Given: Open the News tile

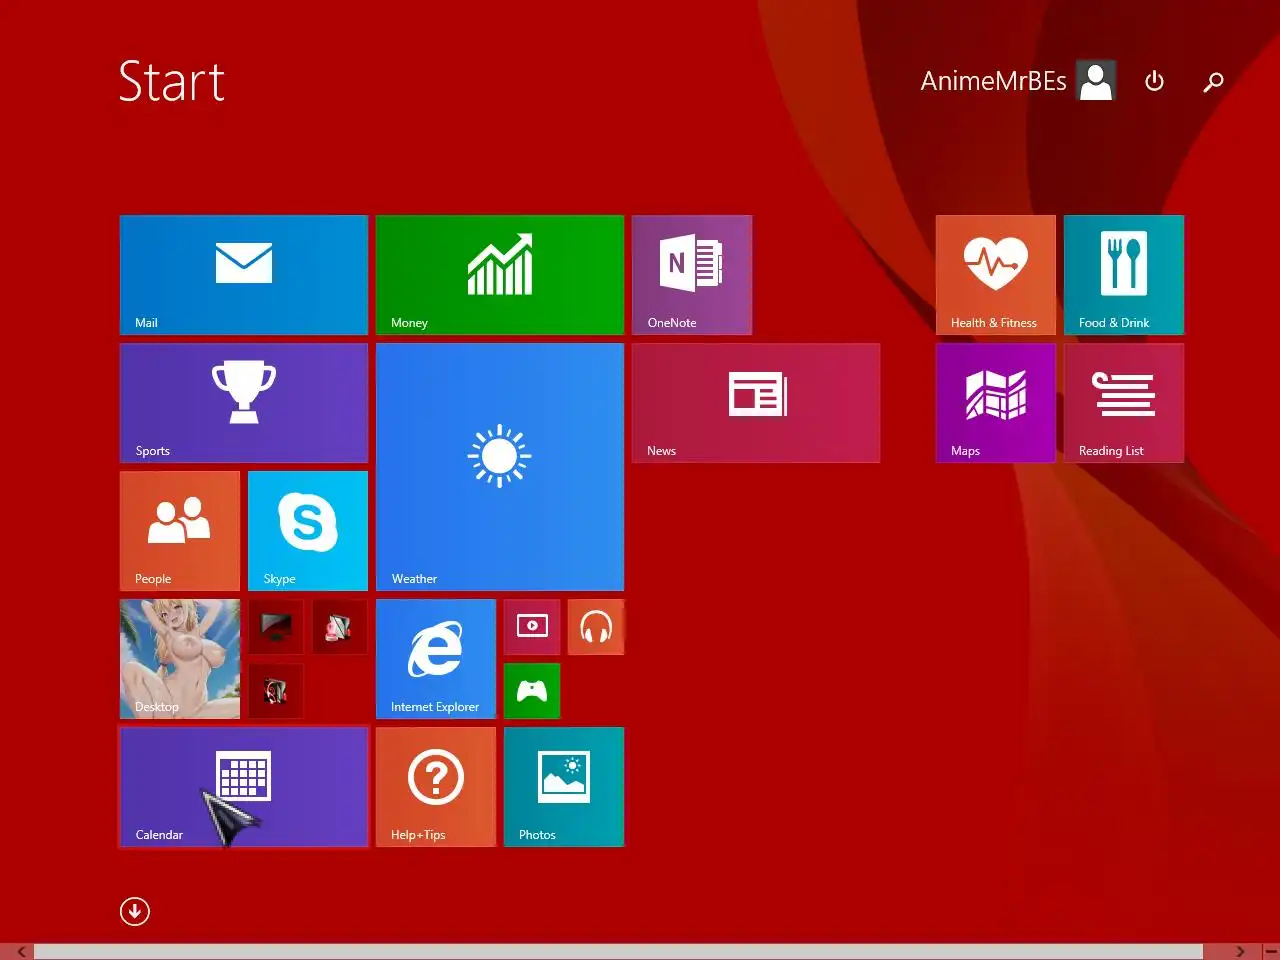Looking at the screenshot, I should click(x=756, y=403).
